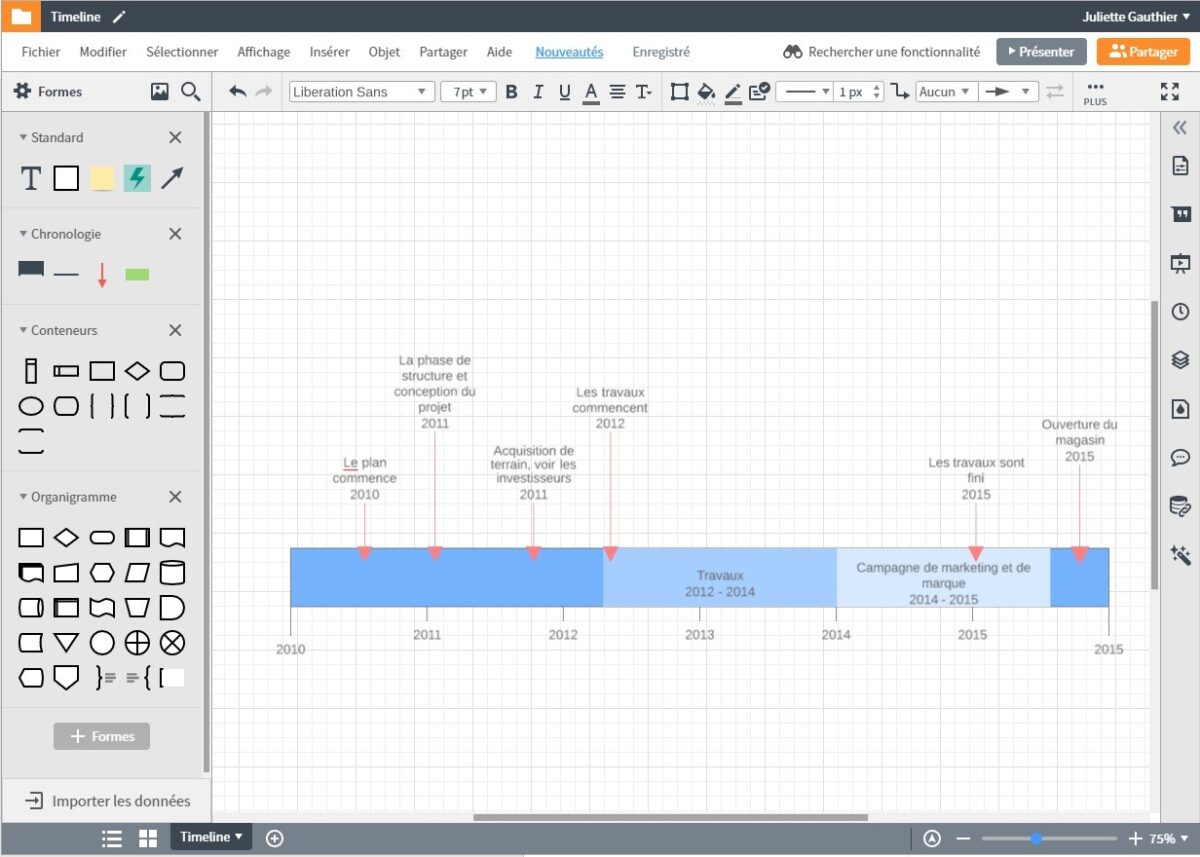Click the Nouveautés link

pos(569,52)
